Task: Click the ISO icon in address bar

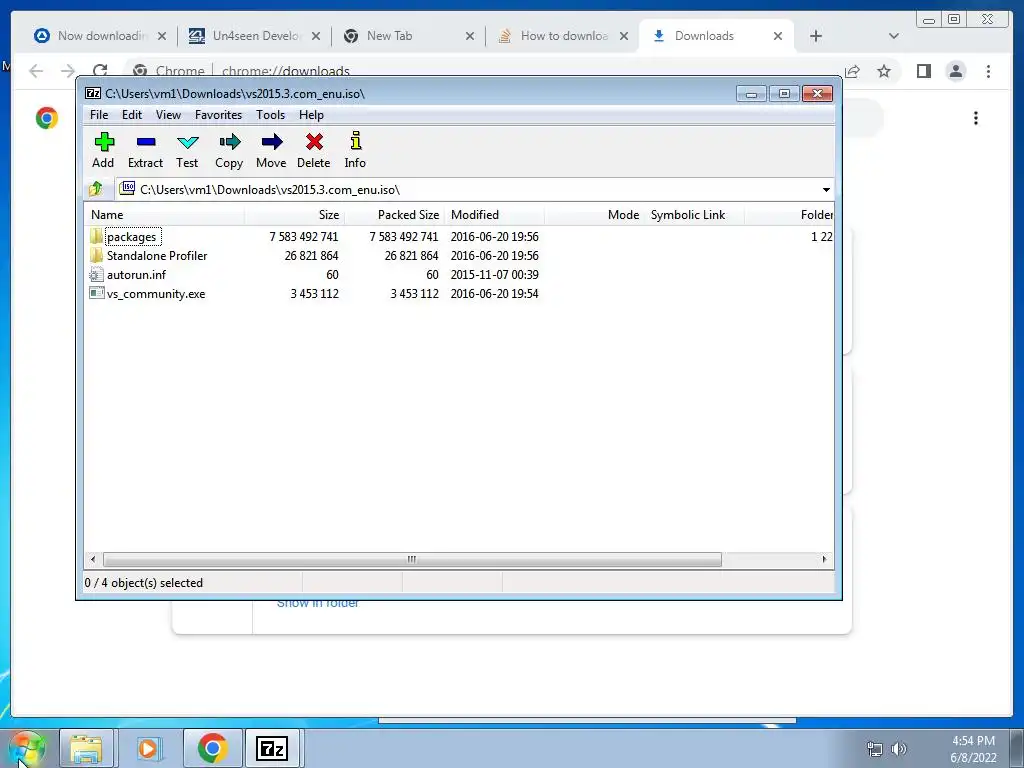Action: click(127, 189)
